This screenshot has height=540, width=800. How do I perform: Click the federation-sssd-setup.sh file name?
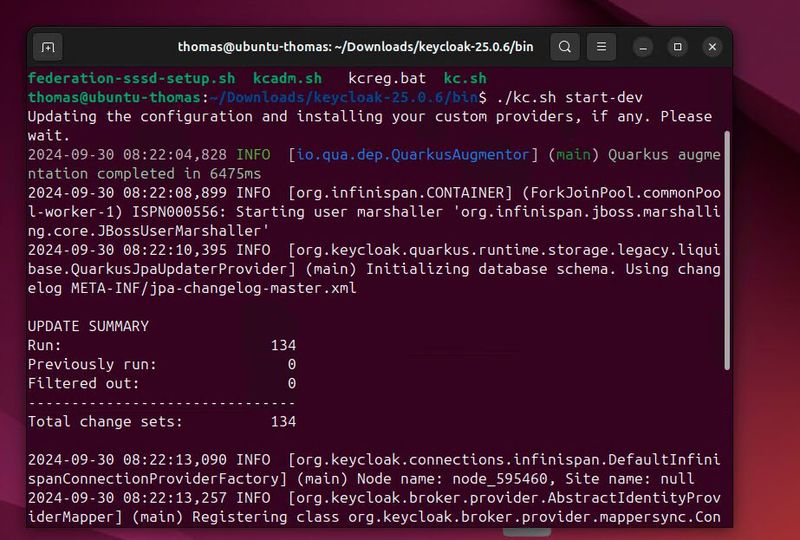point(132,79)
